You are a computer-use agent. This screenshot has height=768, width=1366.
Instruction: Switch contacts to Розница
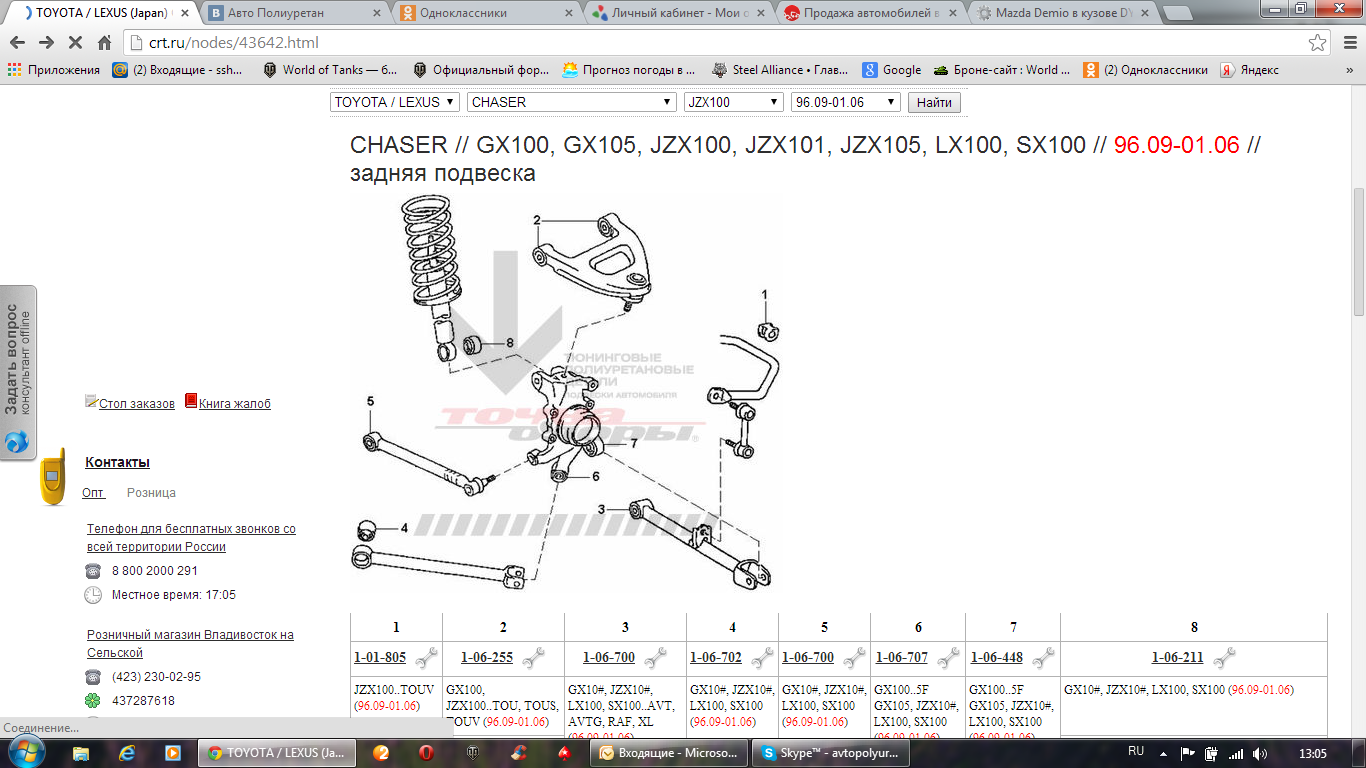coord(151,493)
